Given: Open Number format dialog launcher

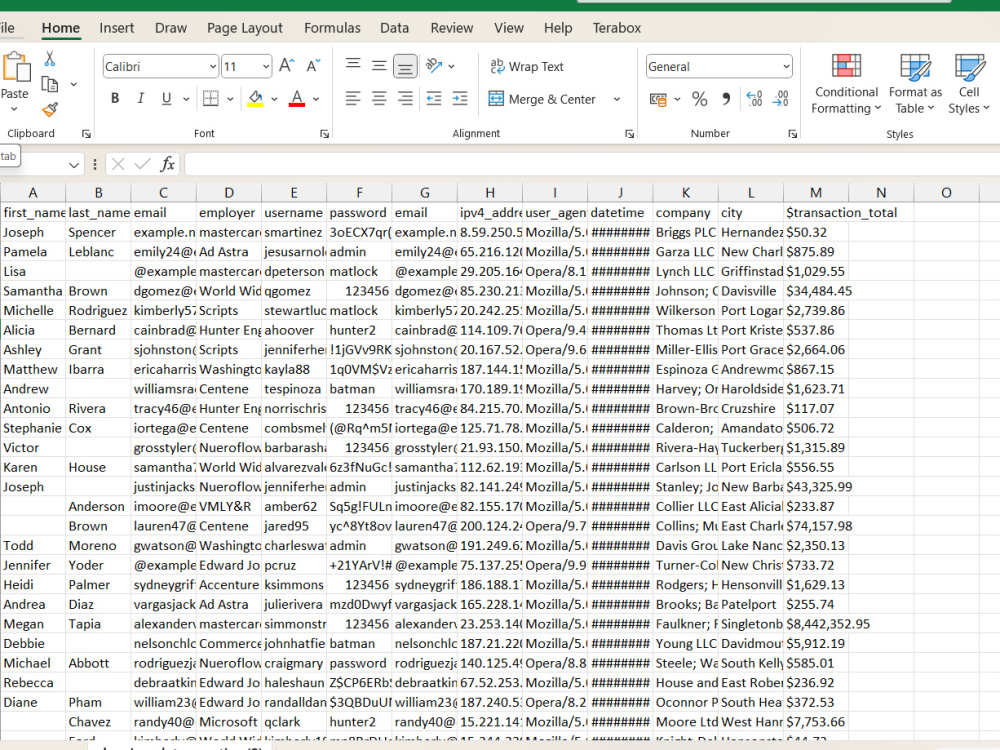Looking at the screenshot, I should coord(793,134).
